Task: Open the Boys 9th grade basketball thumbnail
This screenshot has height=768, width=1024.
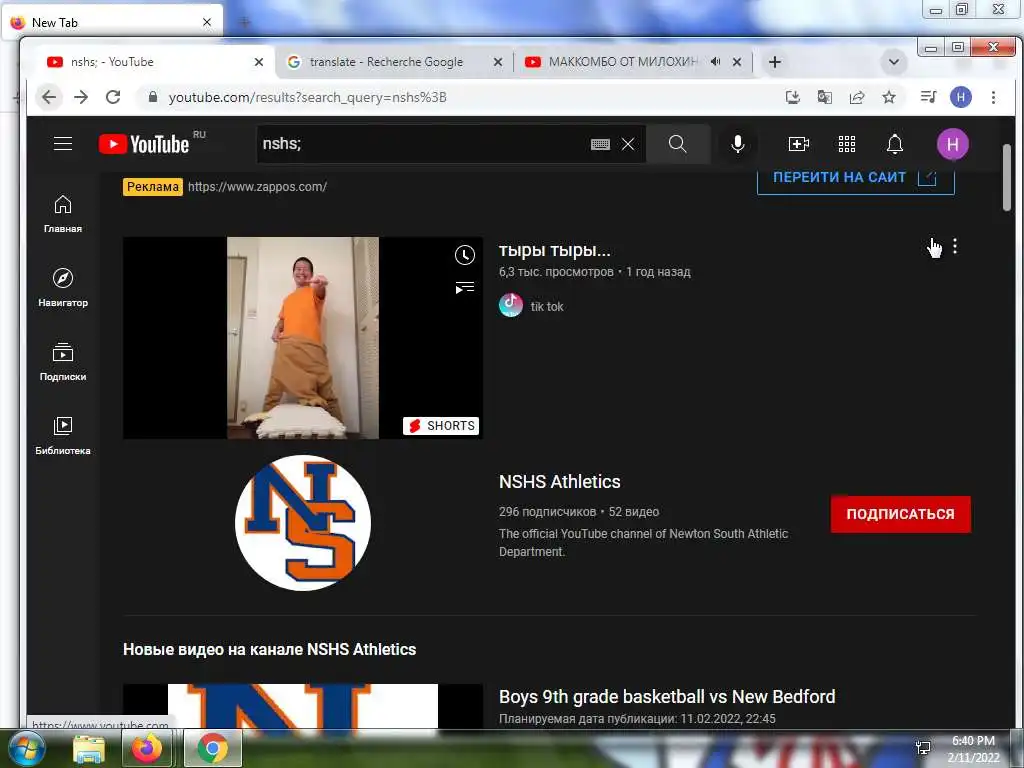Action: pyautogui.click(x=303, y=706)
